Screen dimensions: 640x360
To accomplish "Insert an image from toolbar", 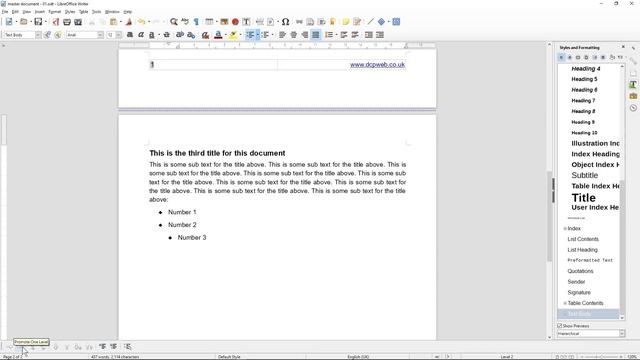I will [x=224, y=22].
